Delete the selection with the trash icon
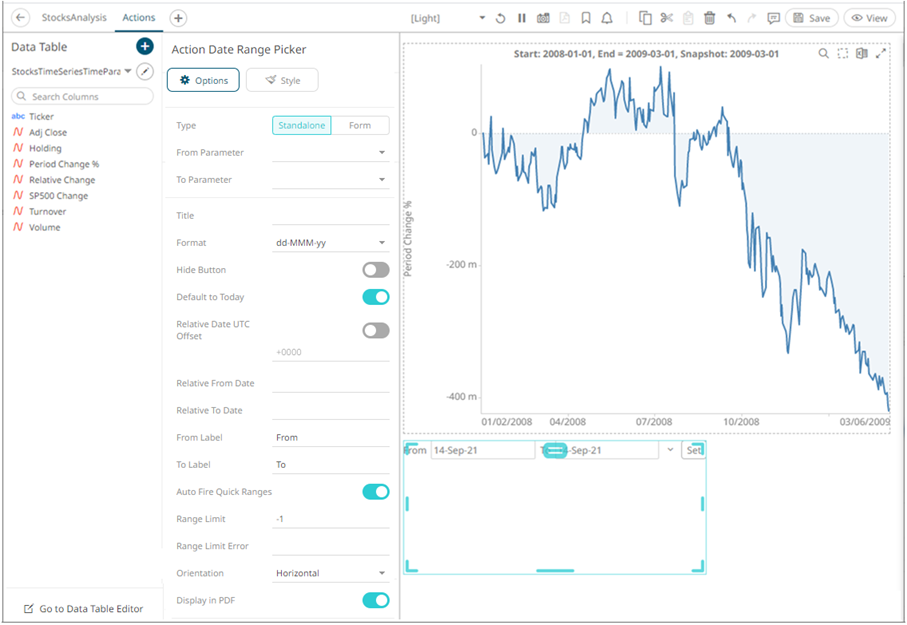 [x=709, y=18]
